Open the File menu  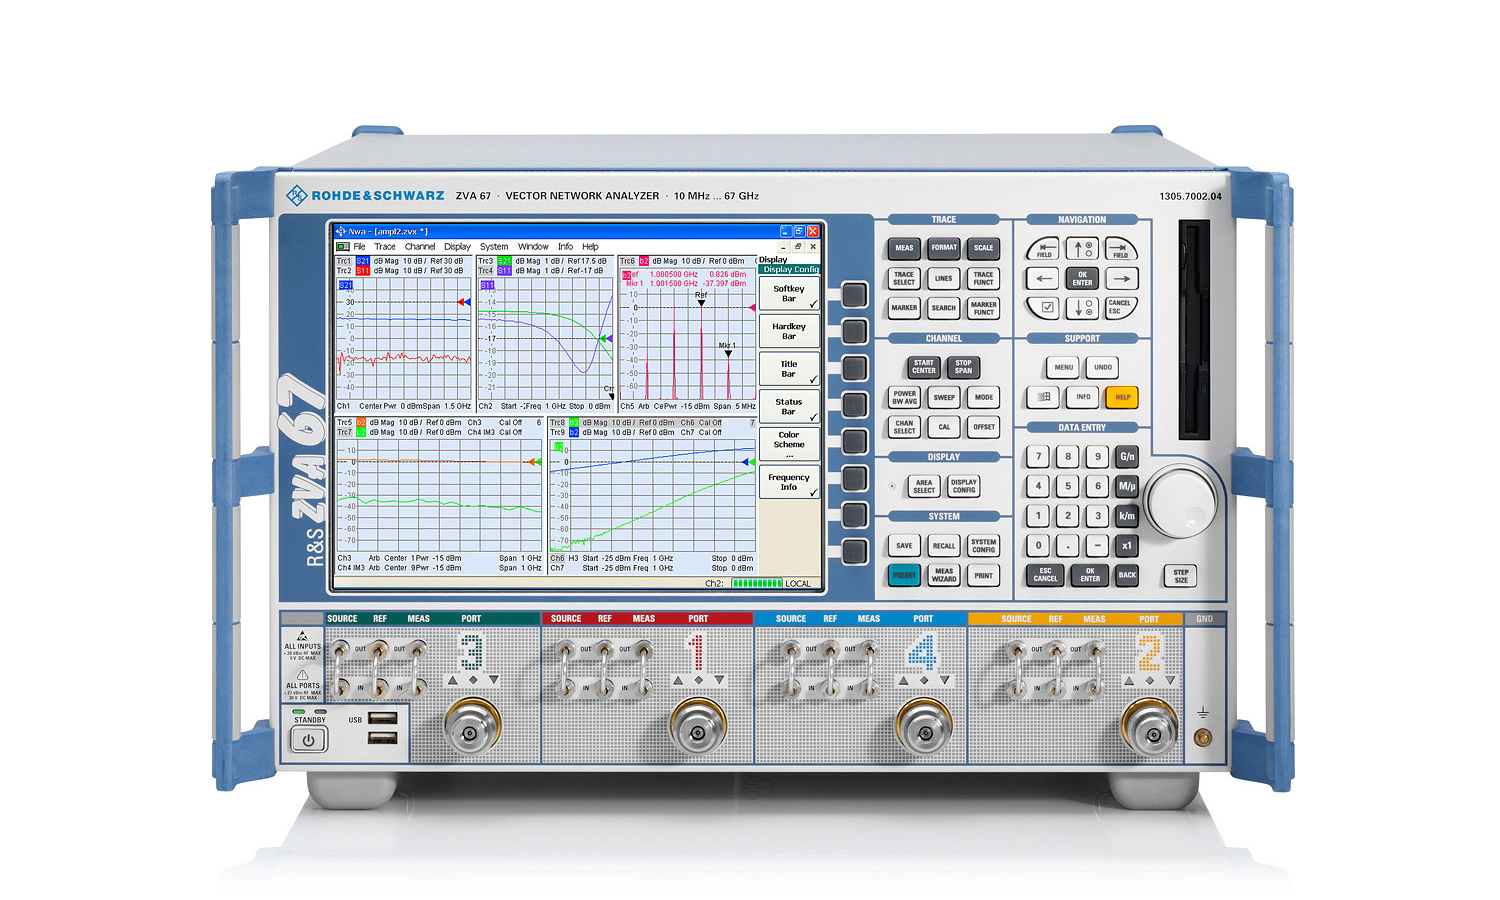pos(359,247)
